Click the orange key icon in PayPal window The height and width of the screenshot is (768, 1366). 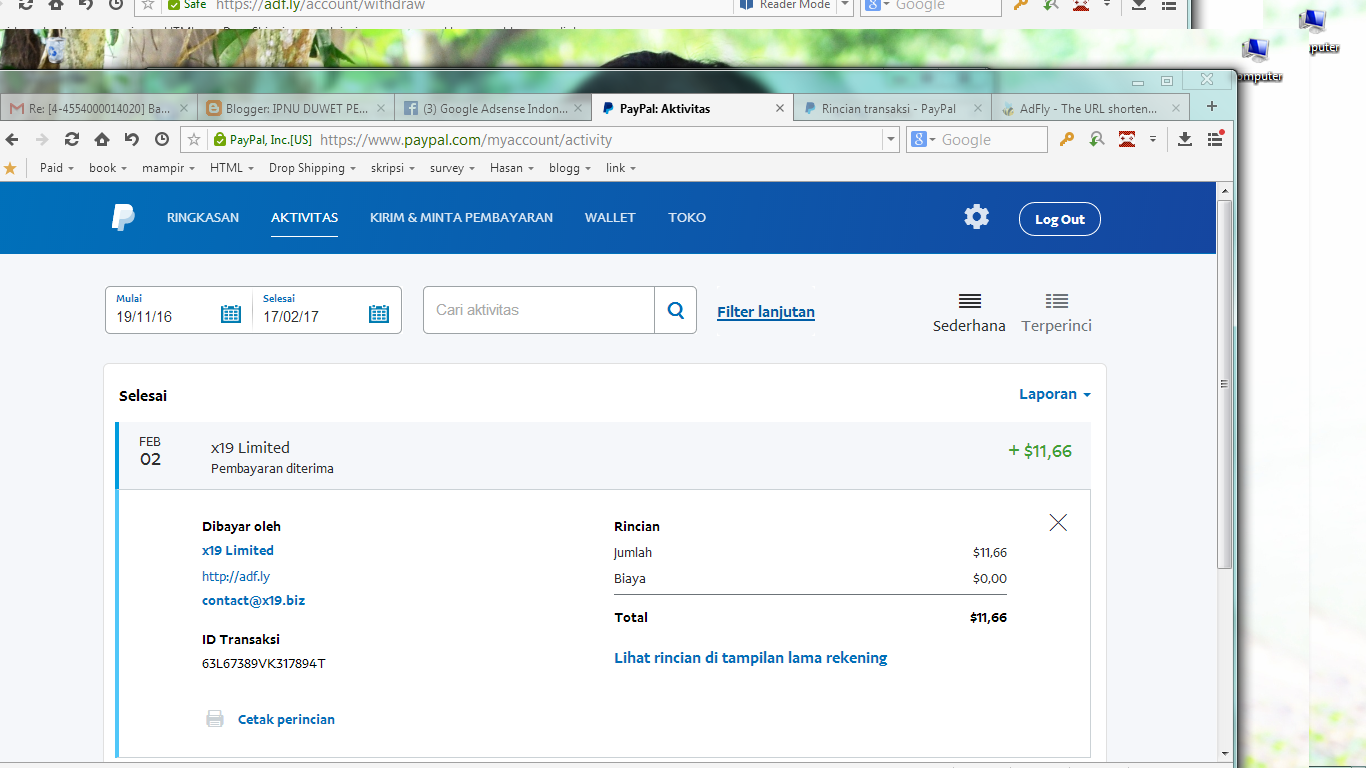(x=1067, y=139)
